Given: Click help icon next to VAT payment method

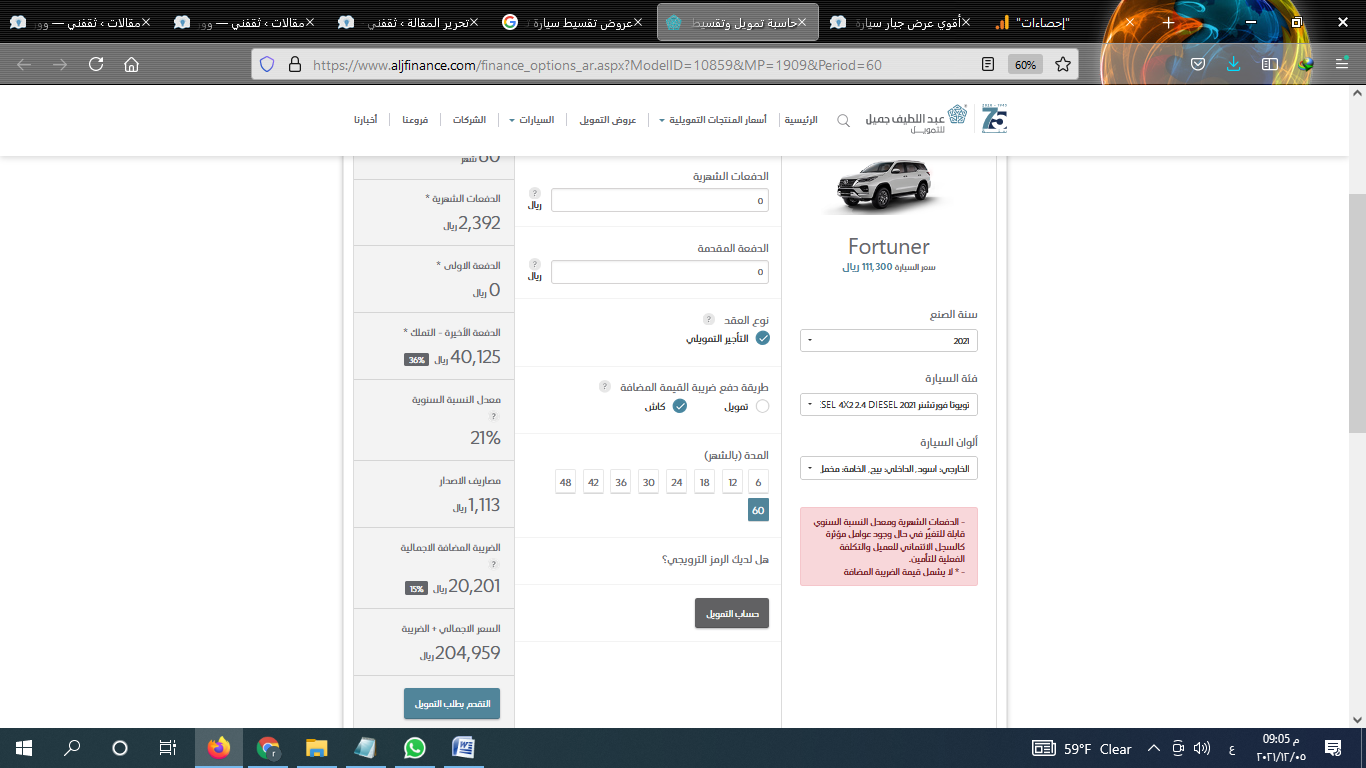Looking at the screenshot, I should (604, 386).
